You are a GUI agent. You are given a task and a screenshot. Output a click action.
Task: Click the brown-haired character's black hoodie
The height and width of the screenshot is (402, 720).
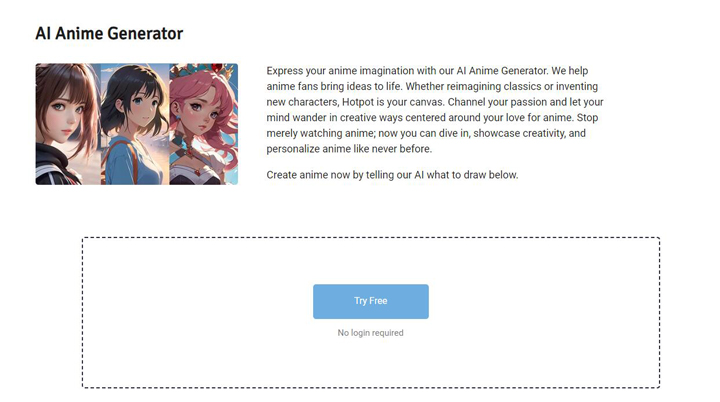51,166
